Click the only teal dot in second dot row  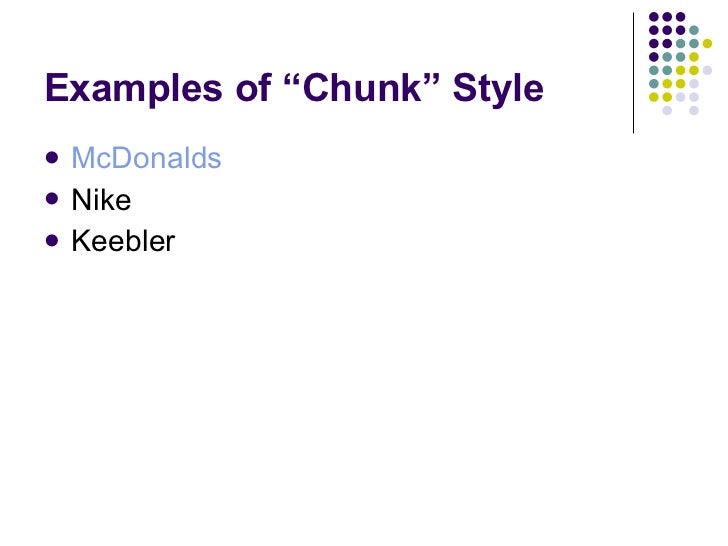coord(694,30)
